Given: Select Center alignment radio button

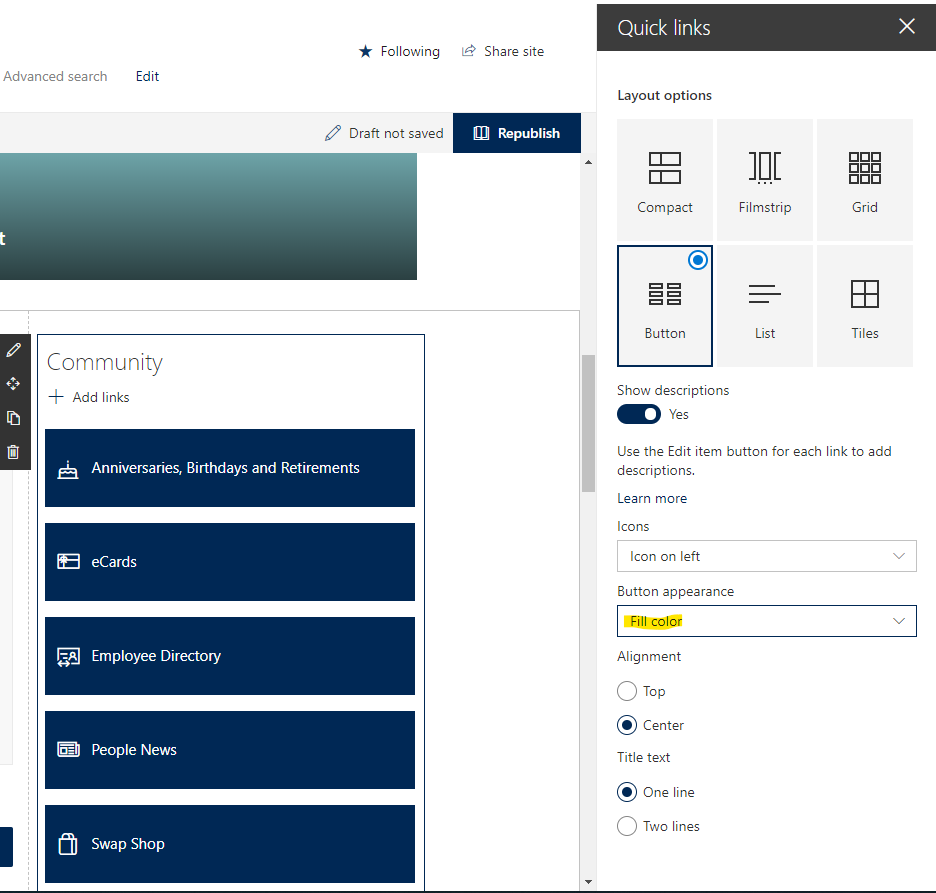Looking at the screenshot, I should pyautogui.click(x=627, y=725).
